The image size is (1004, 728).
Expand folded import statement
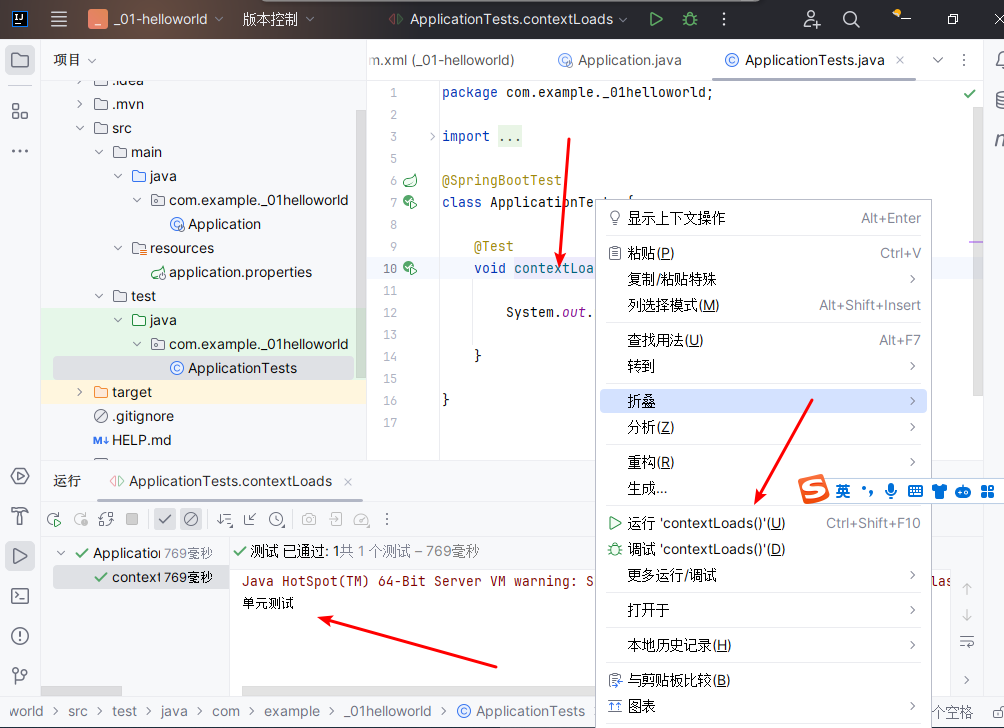[432, 136]
